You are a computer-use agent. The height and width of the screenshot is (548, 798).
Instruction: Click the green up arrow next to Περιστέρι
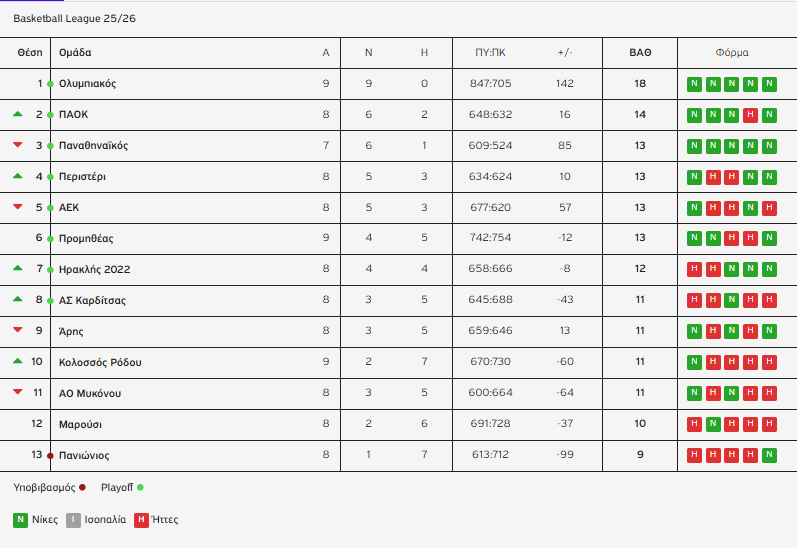[17, 176]
